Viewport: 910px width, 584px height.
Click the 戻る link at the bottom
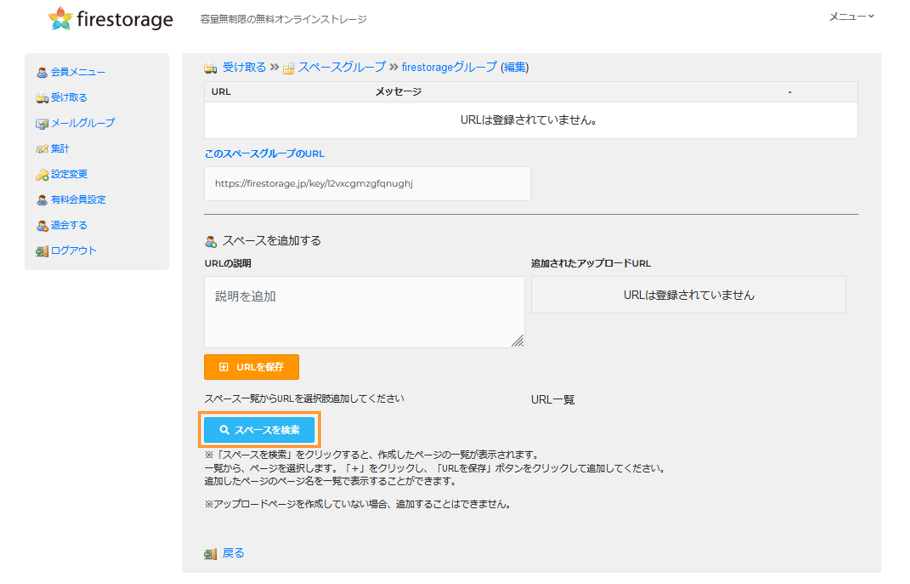pos(233,553)
